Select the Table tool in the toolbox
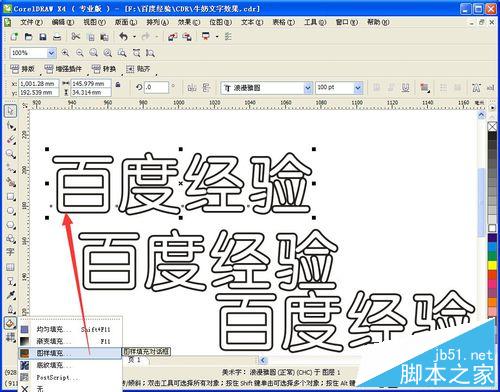Image resolution: width=500 pixels, height=392 pixels. coord(11,267)
